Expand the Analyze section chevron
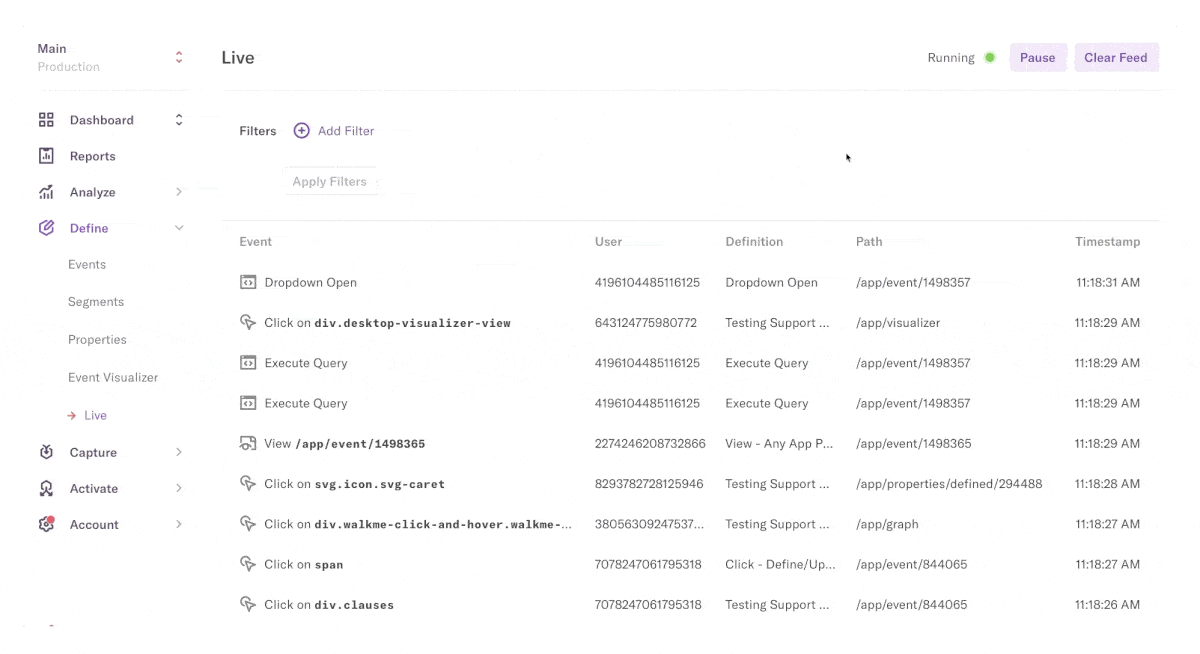Viewport: 1200px width, 654px height. pos(179,191)
